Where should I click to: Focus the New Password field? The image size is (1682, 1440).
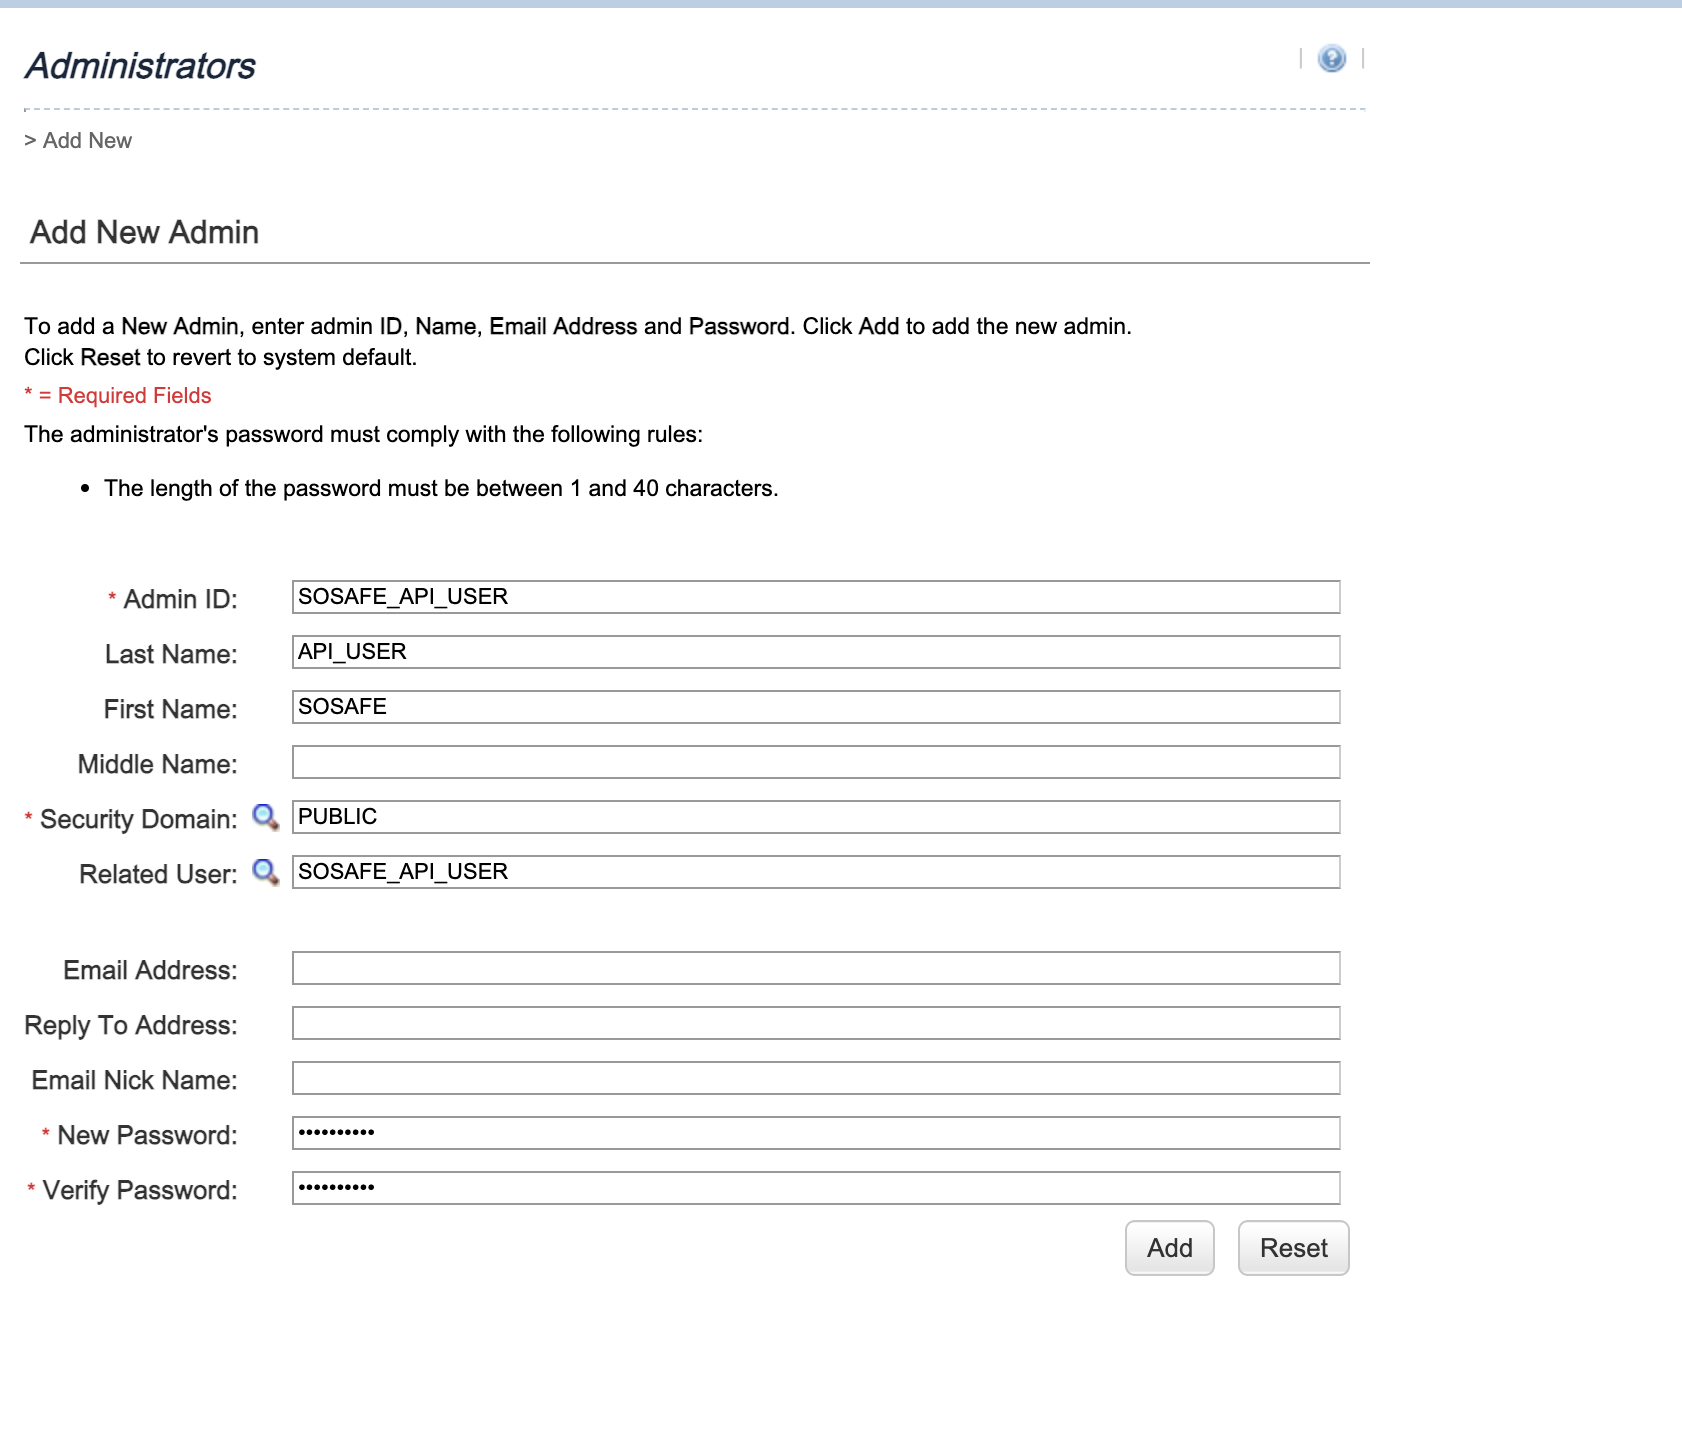815,1133
